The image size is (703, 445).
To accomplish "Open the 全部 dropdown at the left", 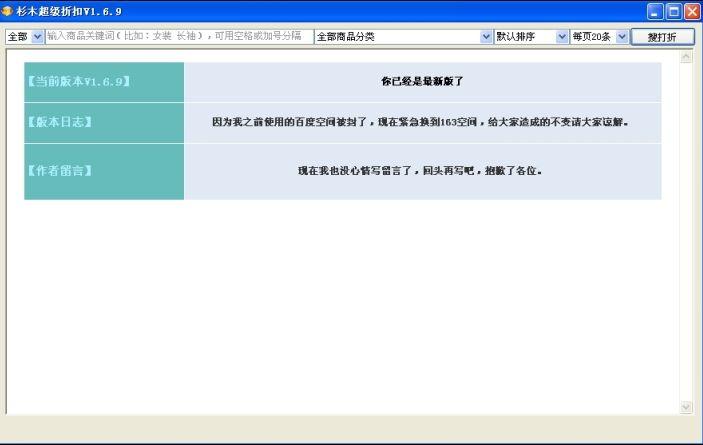I will coord(25,37).
